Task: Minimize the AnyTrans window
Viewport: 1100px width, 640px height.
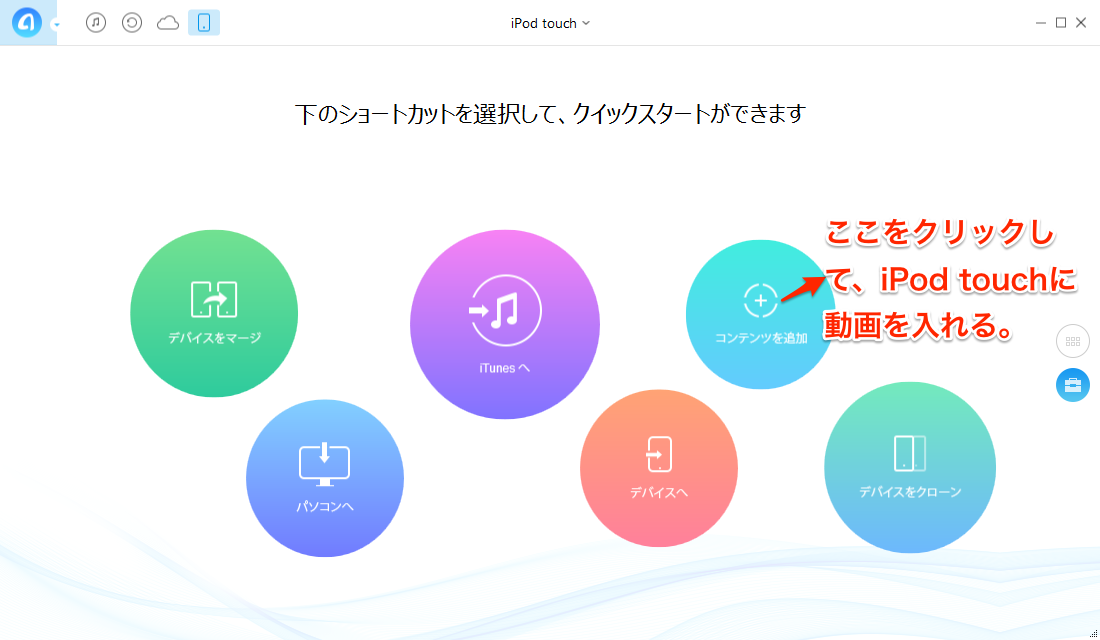Action: pyautogui.click(x=1040, y=23)
